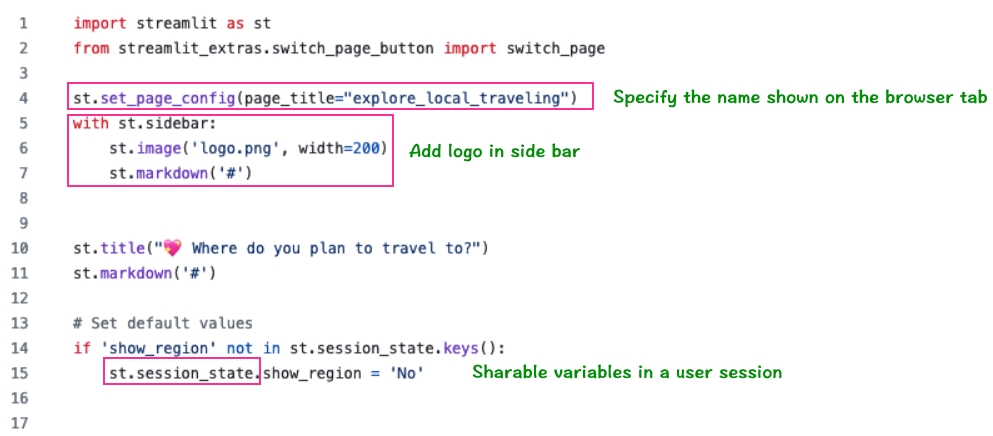Place cursor on the 'logo.png' string

tap(204, 148)
